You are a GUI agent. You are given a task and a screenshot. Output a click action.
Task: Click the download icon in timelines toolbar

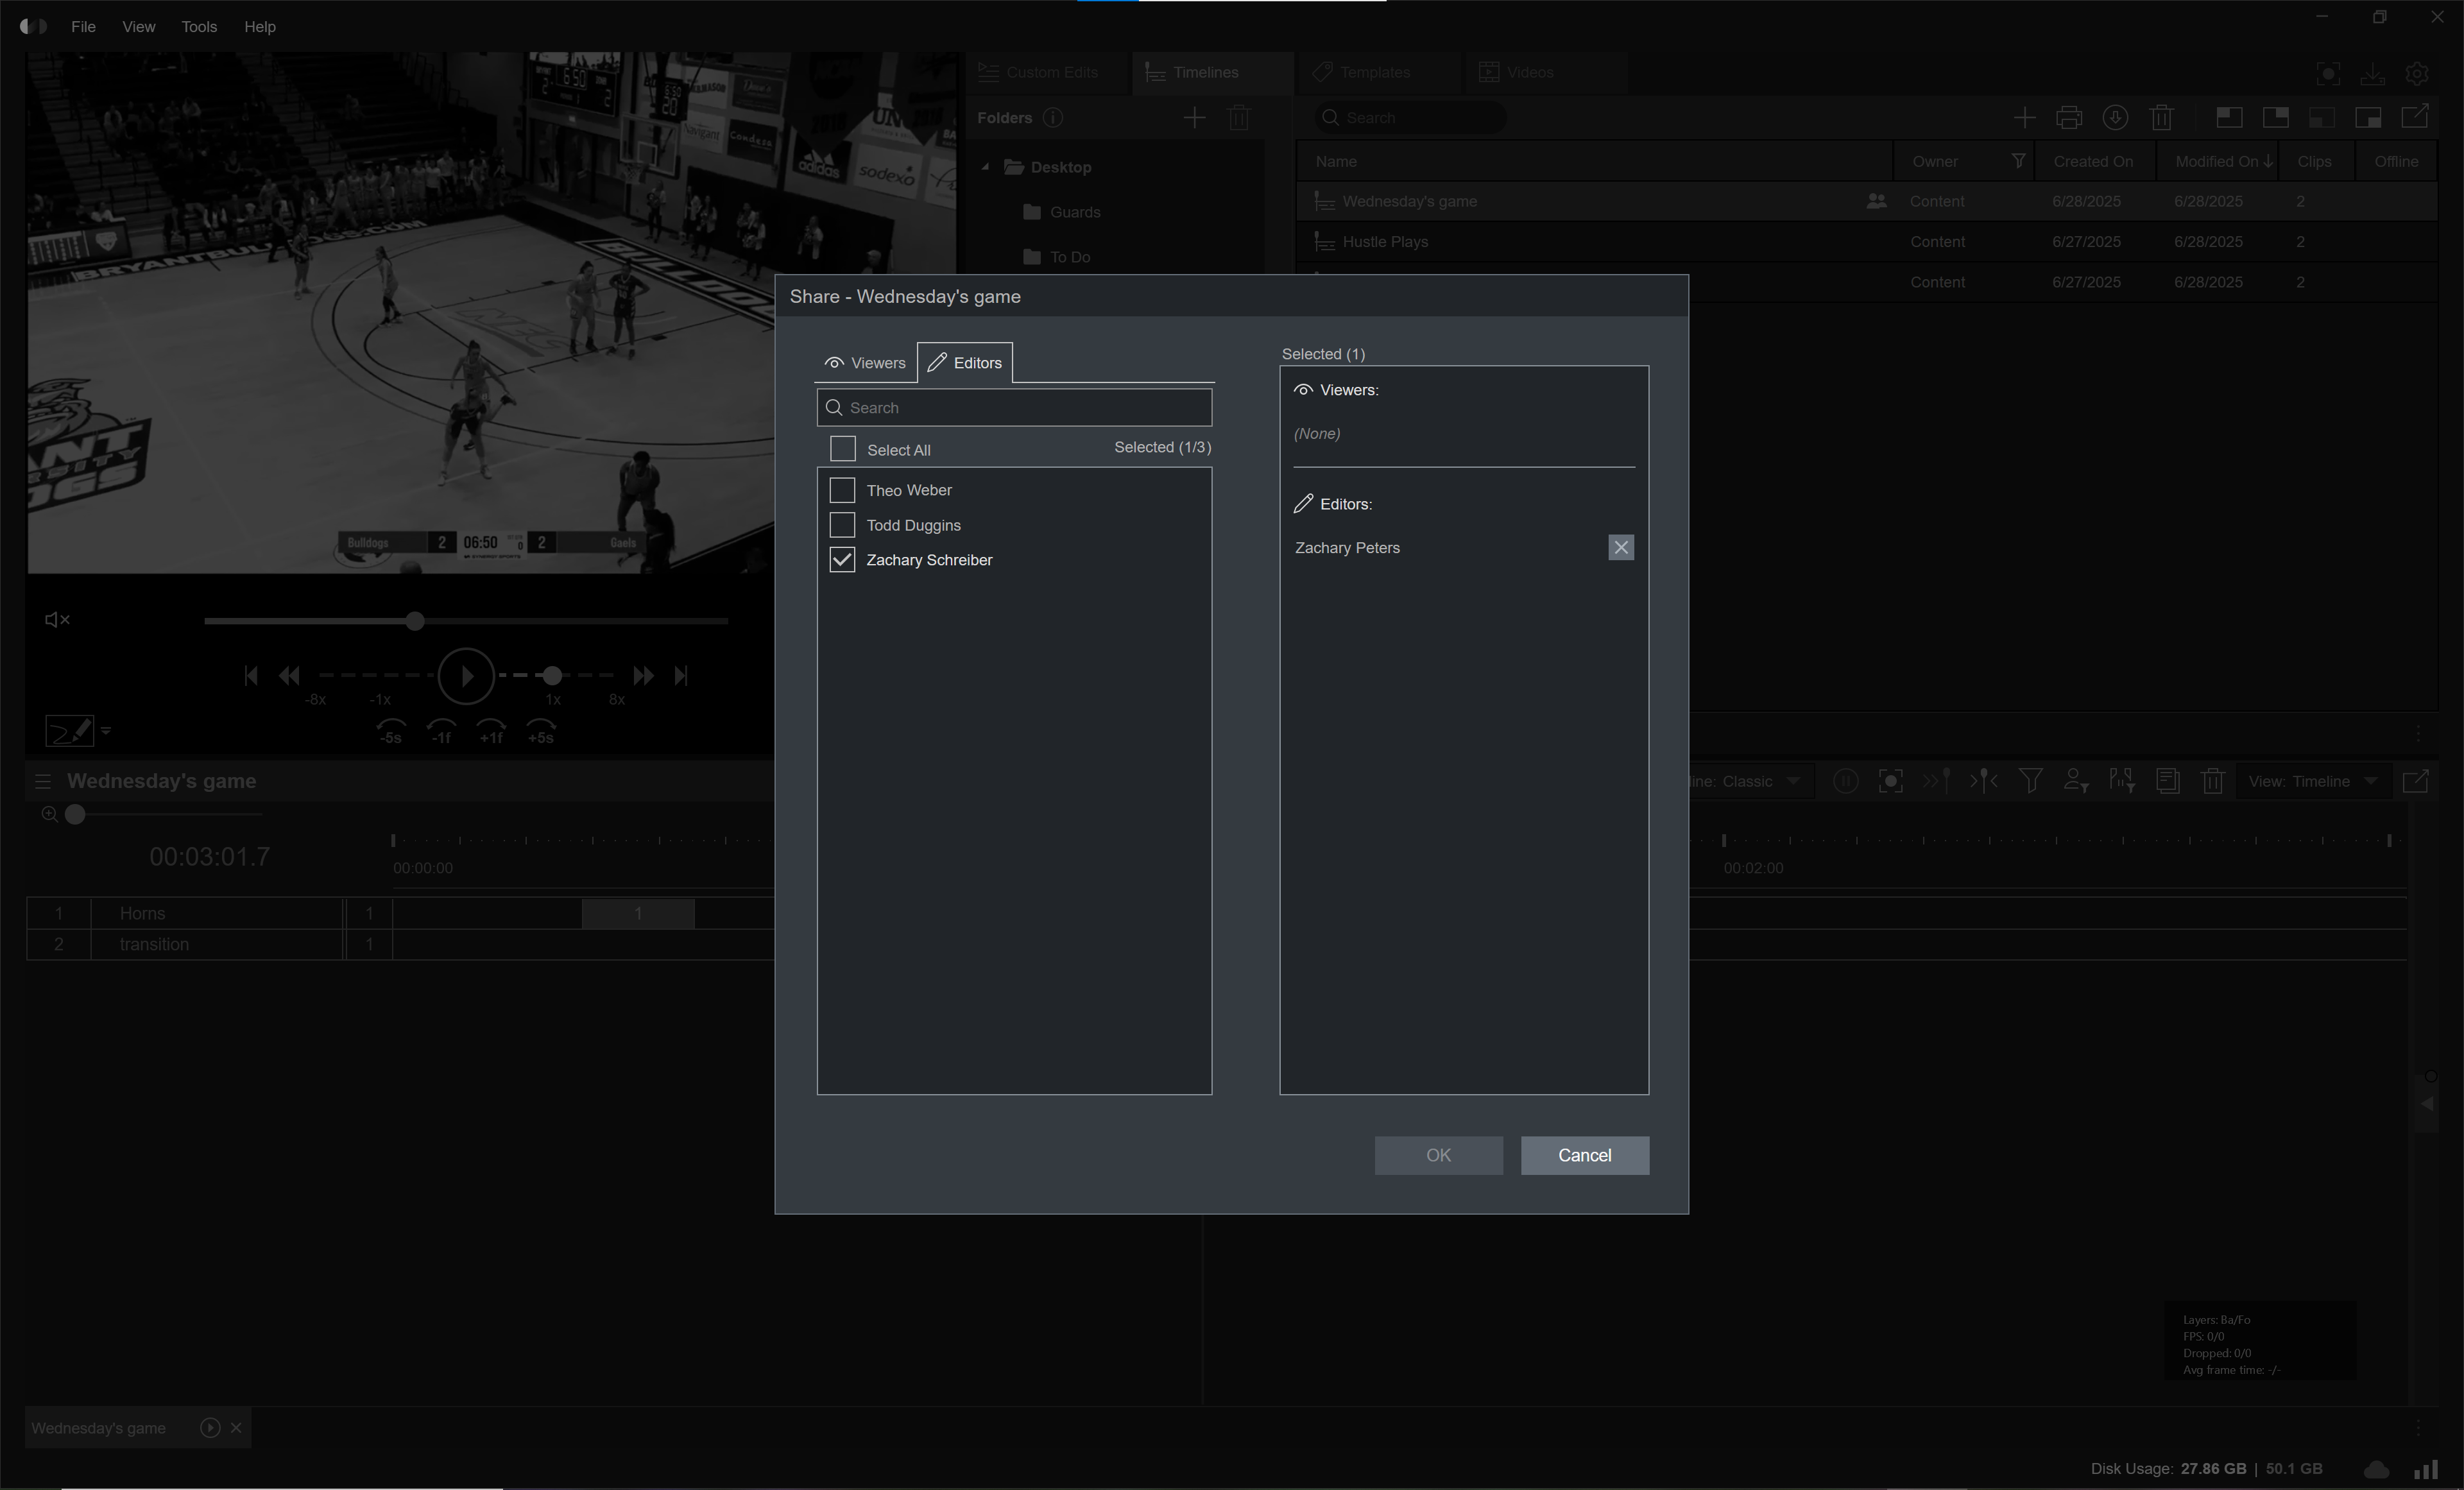pyautogui.click(x=2115, y=118)
